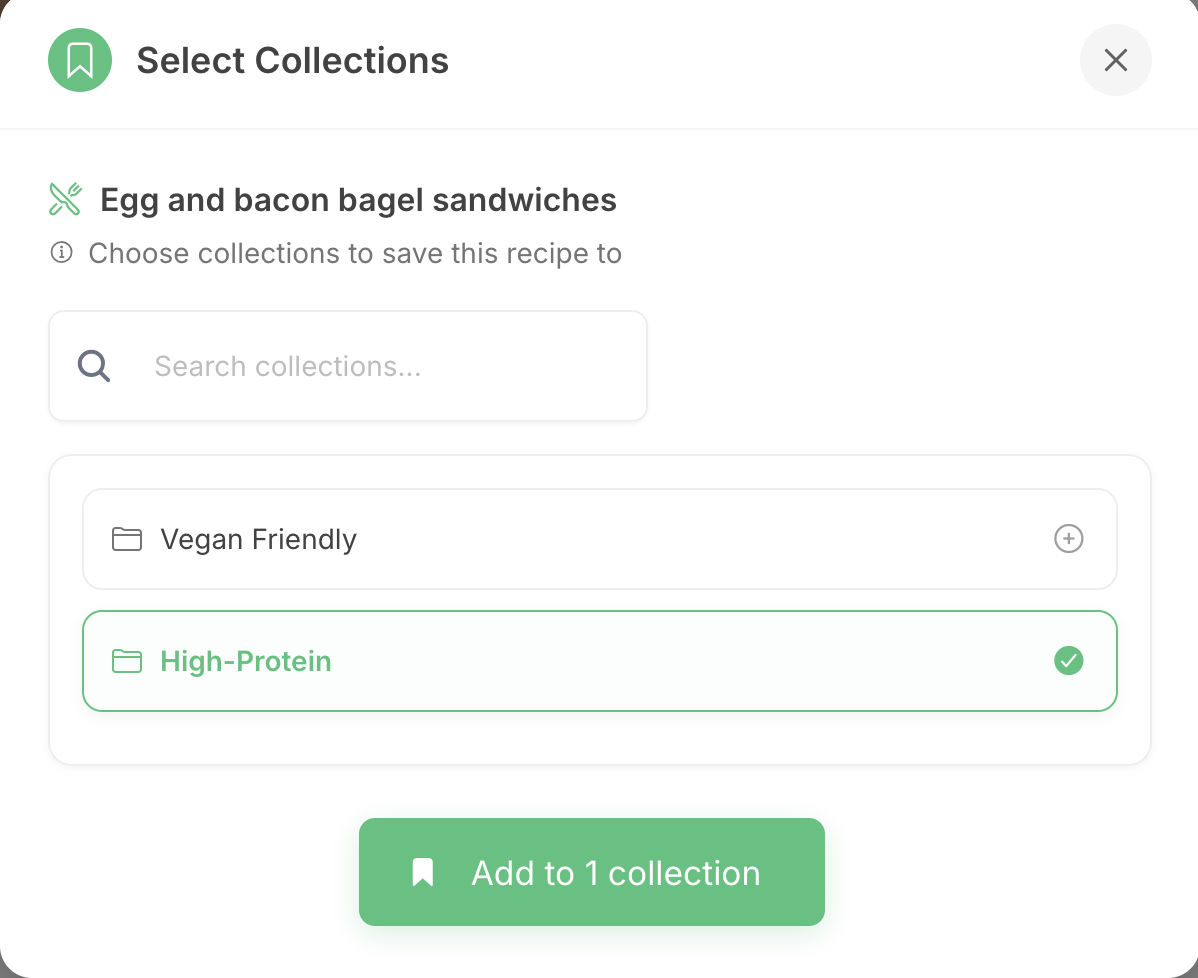Click the Select Collections title
The width and height of the screenshot is (1198, 978).
tap(292, 60)
